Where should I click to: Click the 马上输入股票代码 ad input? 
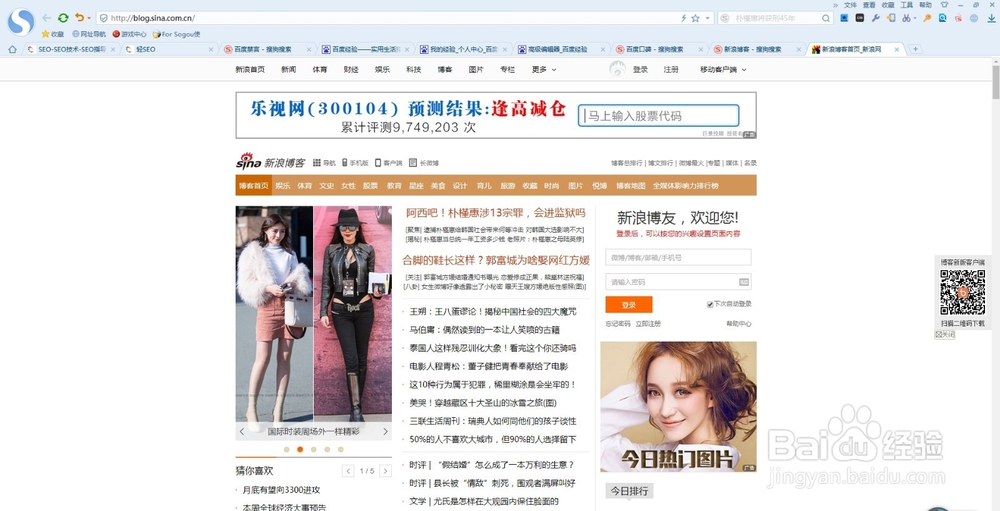(659, 116)
